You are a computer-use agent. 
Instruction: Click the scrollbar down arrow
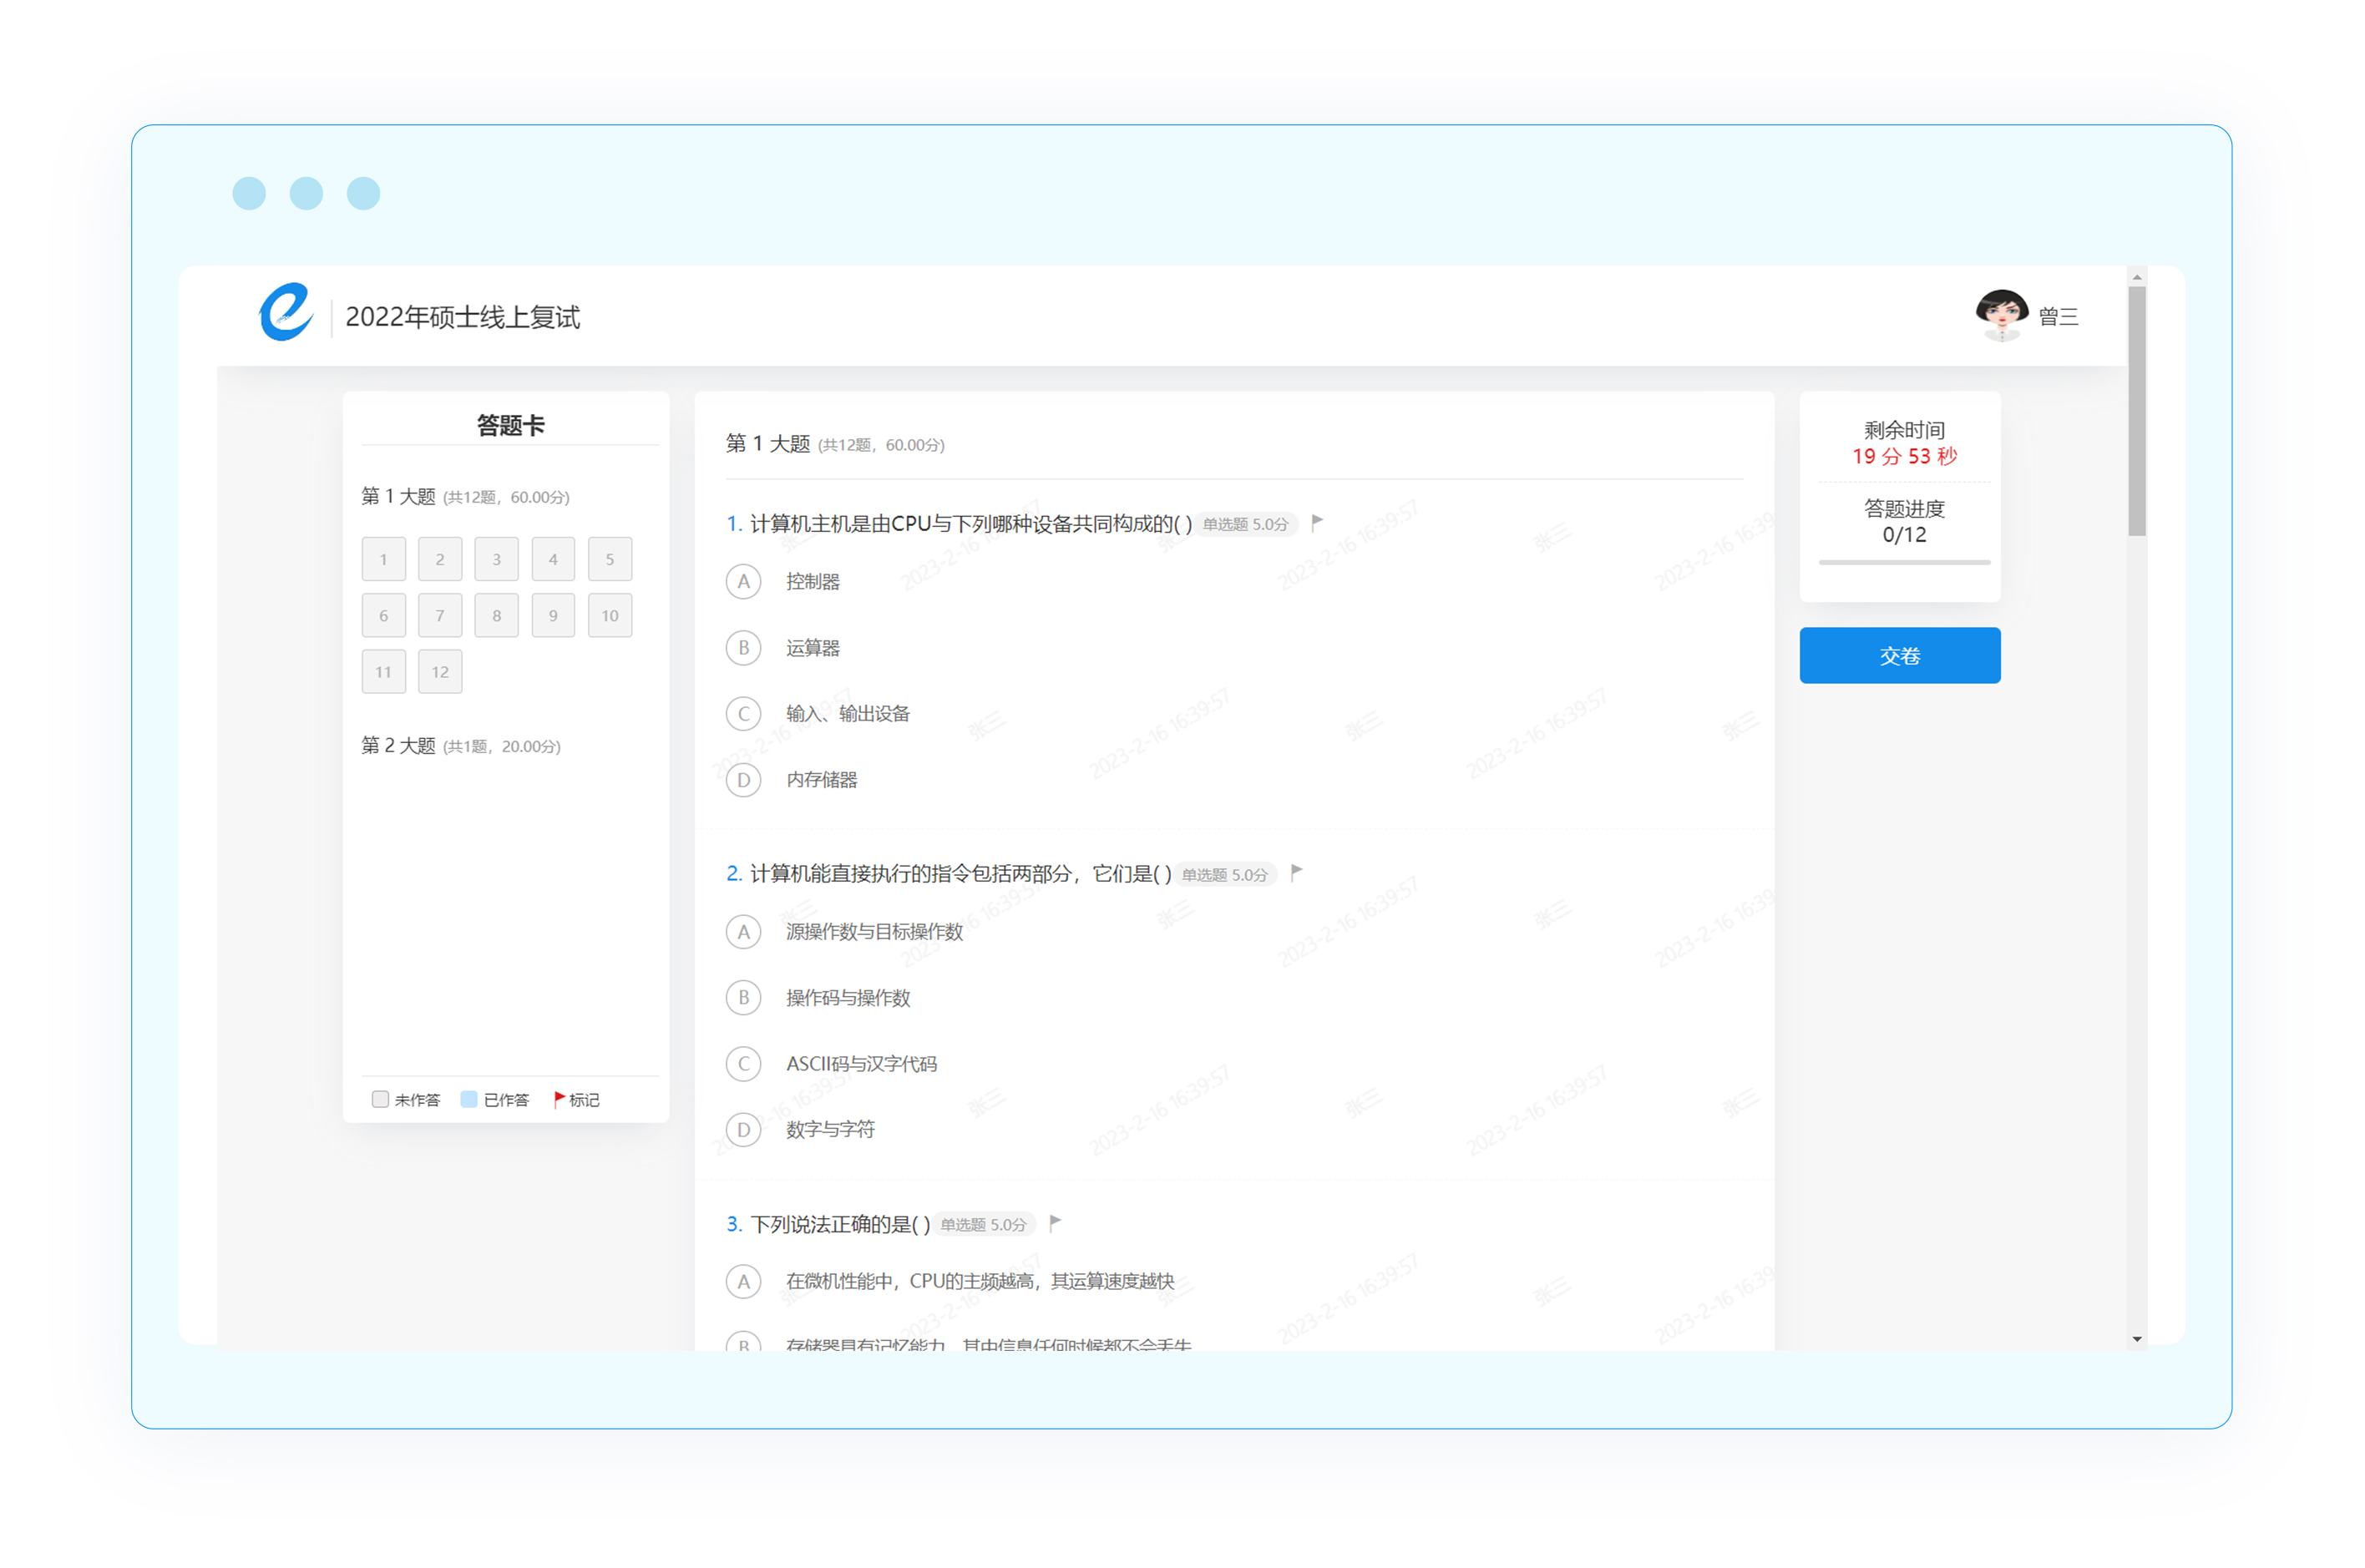[2136, 1339]
